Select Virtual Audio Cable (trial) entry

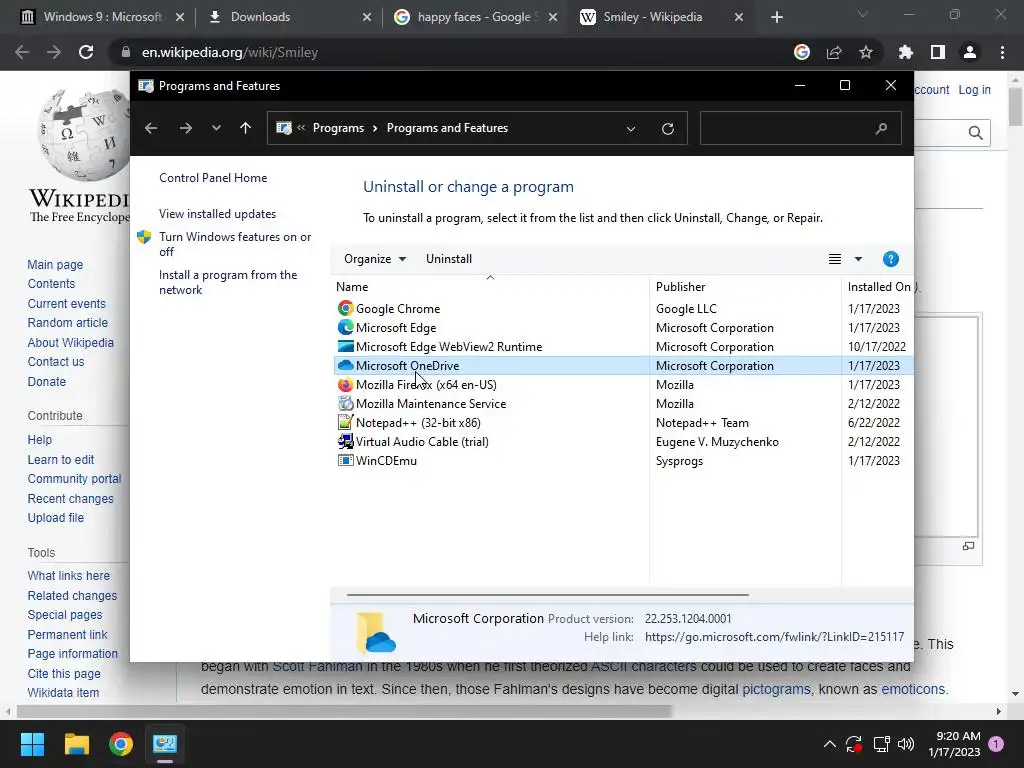422,441
